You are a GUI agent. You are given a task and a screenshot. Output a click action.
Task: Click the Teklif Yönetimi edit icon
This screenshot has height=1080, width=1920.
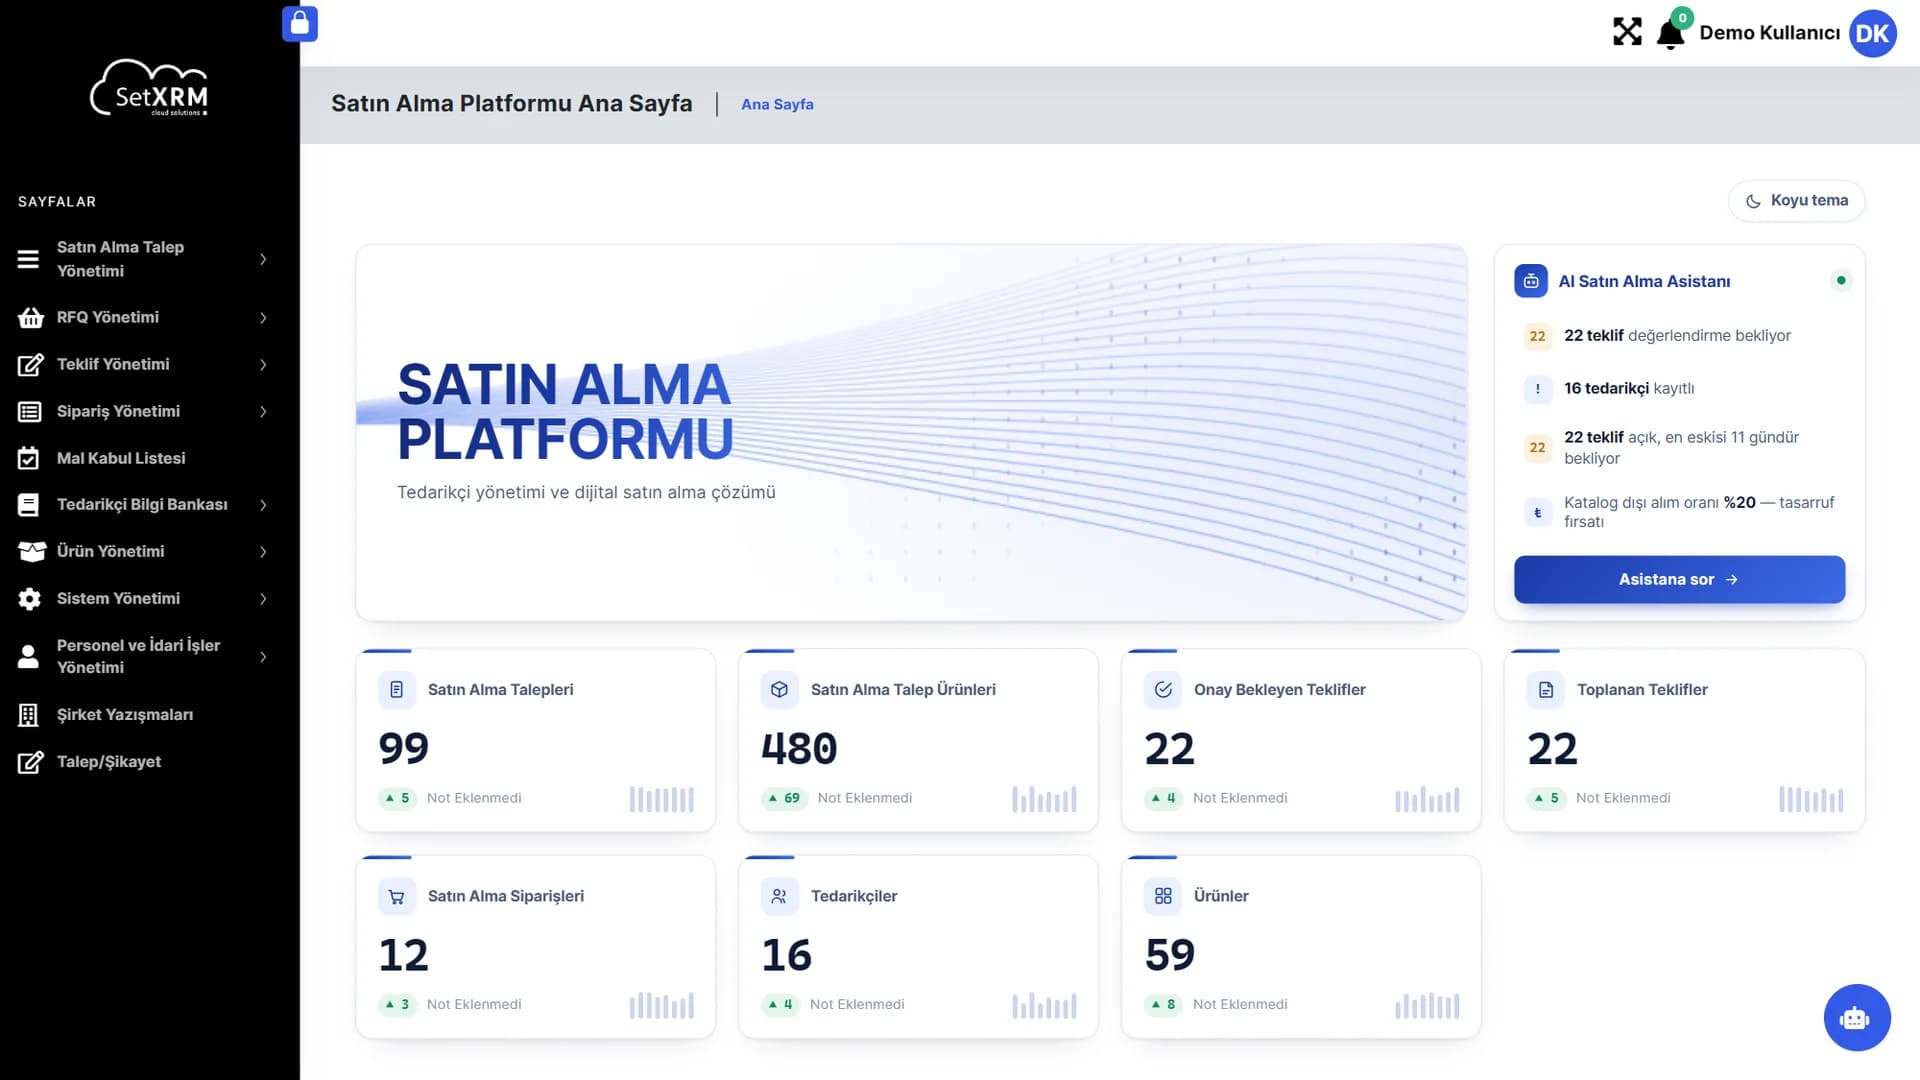30,365
